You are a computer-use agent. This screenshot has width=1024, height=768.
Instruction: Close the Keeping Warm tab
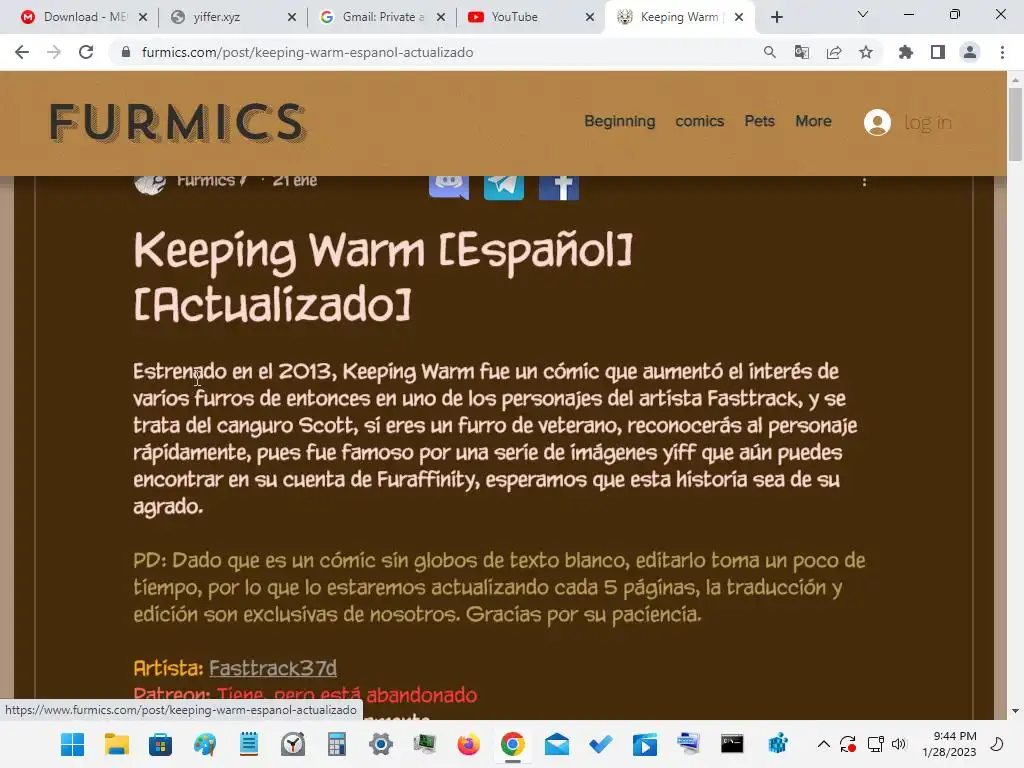[739, 17]
